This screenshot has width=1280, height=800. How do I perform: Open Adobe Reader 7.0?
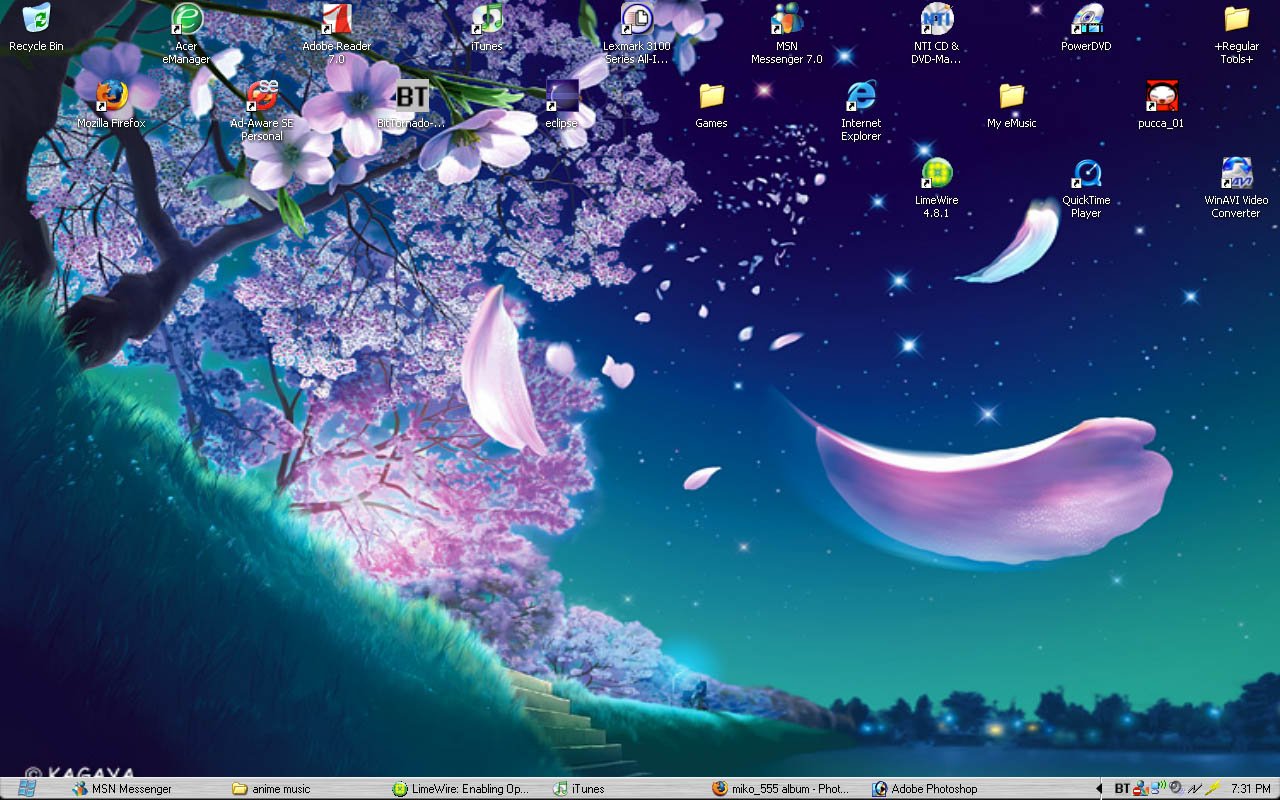click(x=337, y=22)
